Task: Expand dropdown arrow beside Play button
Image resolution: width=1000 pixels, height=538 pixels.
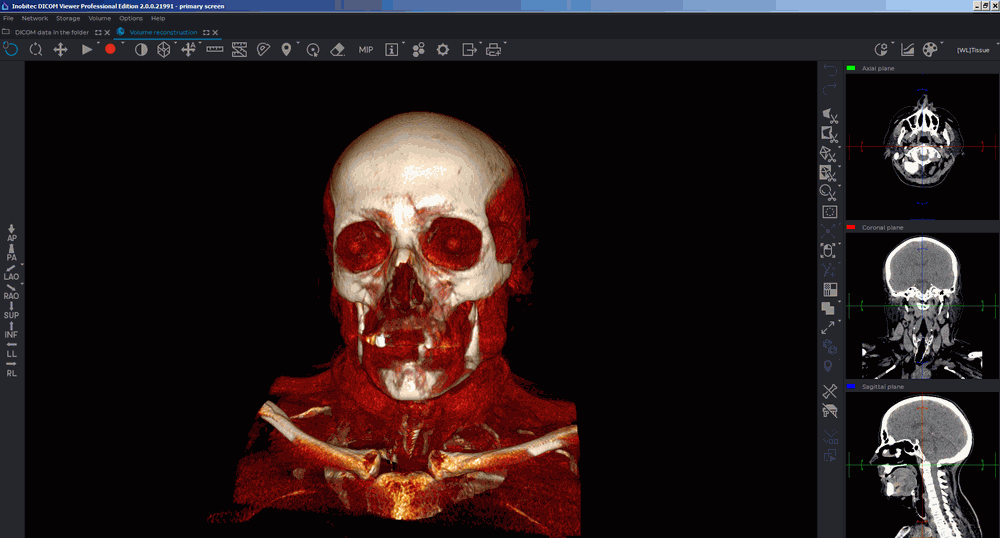Action: click(98, 44)
